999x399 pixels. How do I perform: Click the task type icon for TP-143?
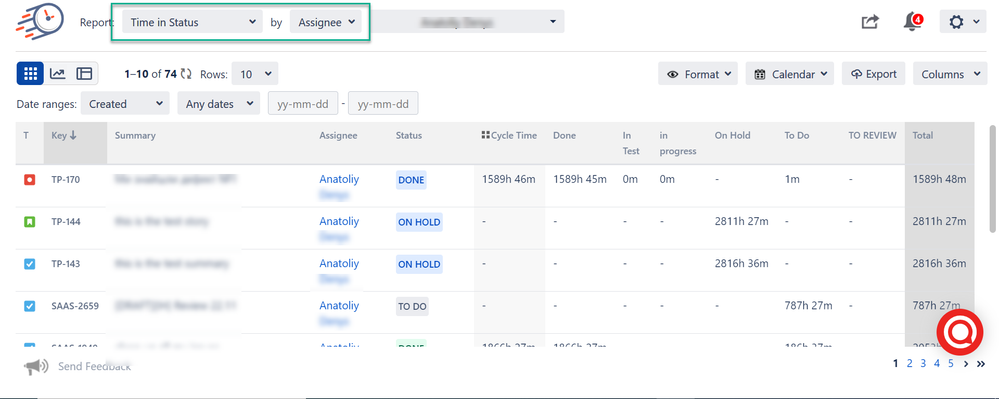29,264
